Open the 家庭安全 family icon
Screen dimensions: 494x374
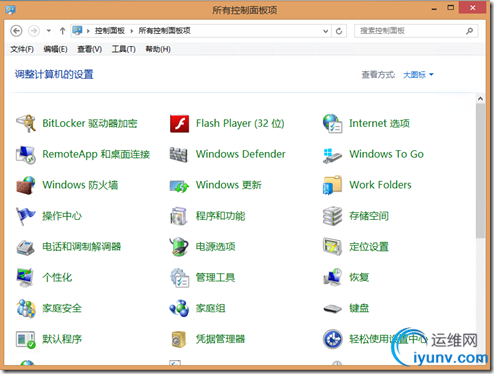26,308
